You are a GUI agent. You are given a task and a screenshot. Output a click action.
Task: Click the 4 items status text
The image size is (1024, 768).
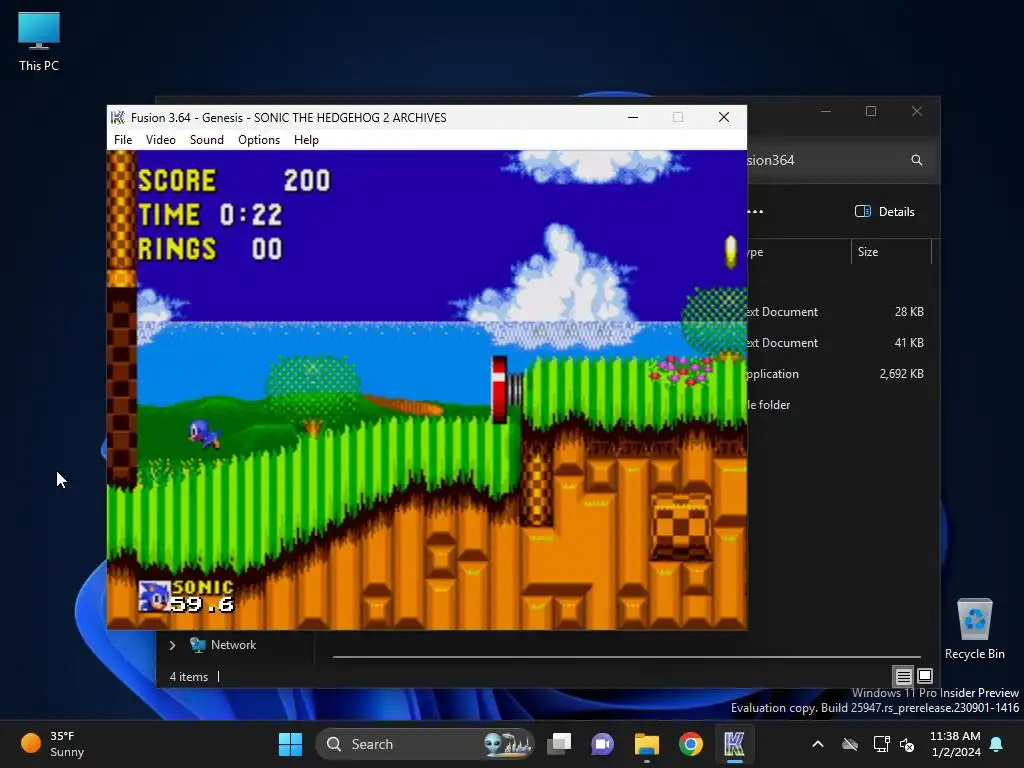click(189, 677)
